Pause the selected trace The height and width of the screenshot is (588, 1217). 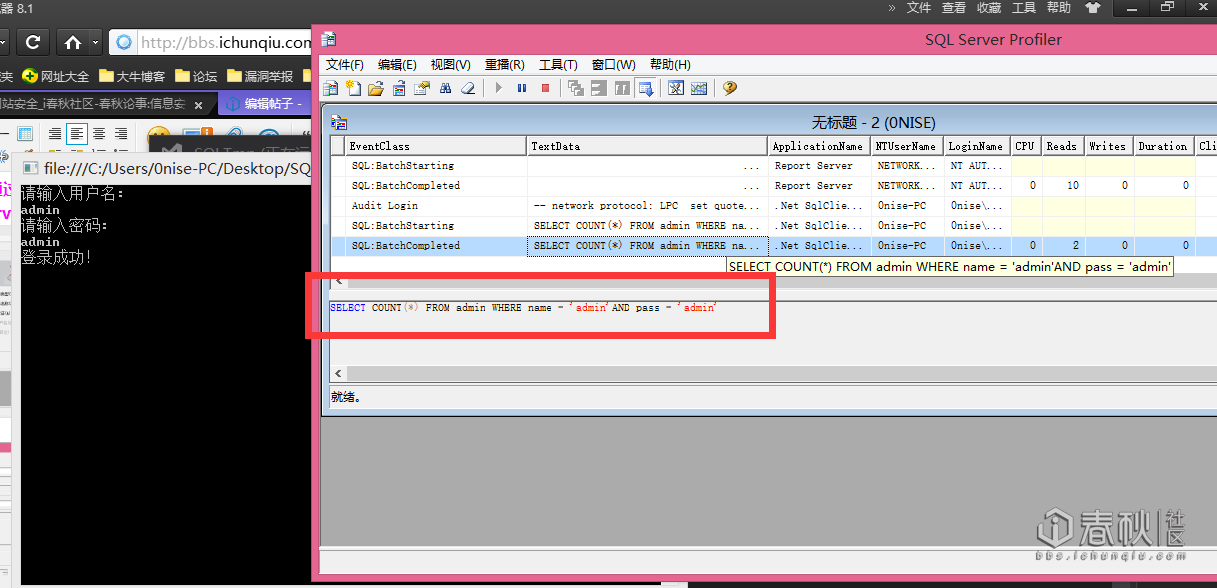(x=522, y=88)
